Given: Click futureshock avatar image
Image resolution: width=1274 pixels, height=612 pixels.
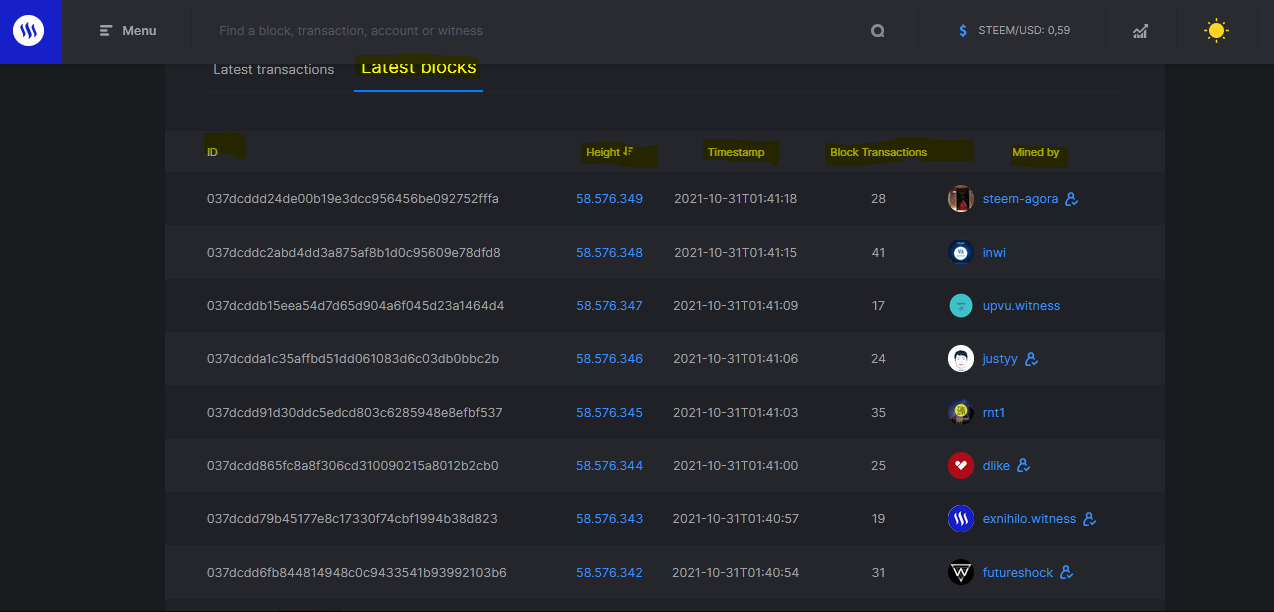Looking at the screenshot, I should coord(961,573).
